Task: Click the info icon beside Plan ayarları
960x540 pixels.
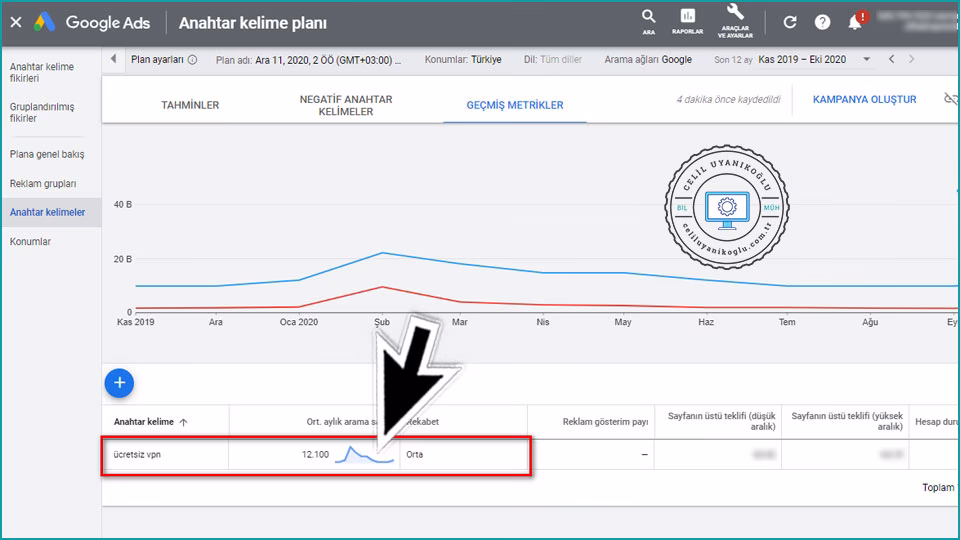Action: 192,60
